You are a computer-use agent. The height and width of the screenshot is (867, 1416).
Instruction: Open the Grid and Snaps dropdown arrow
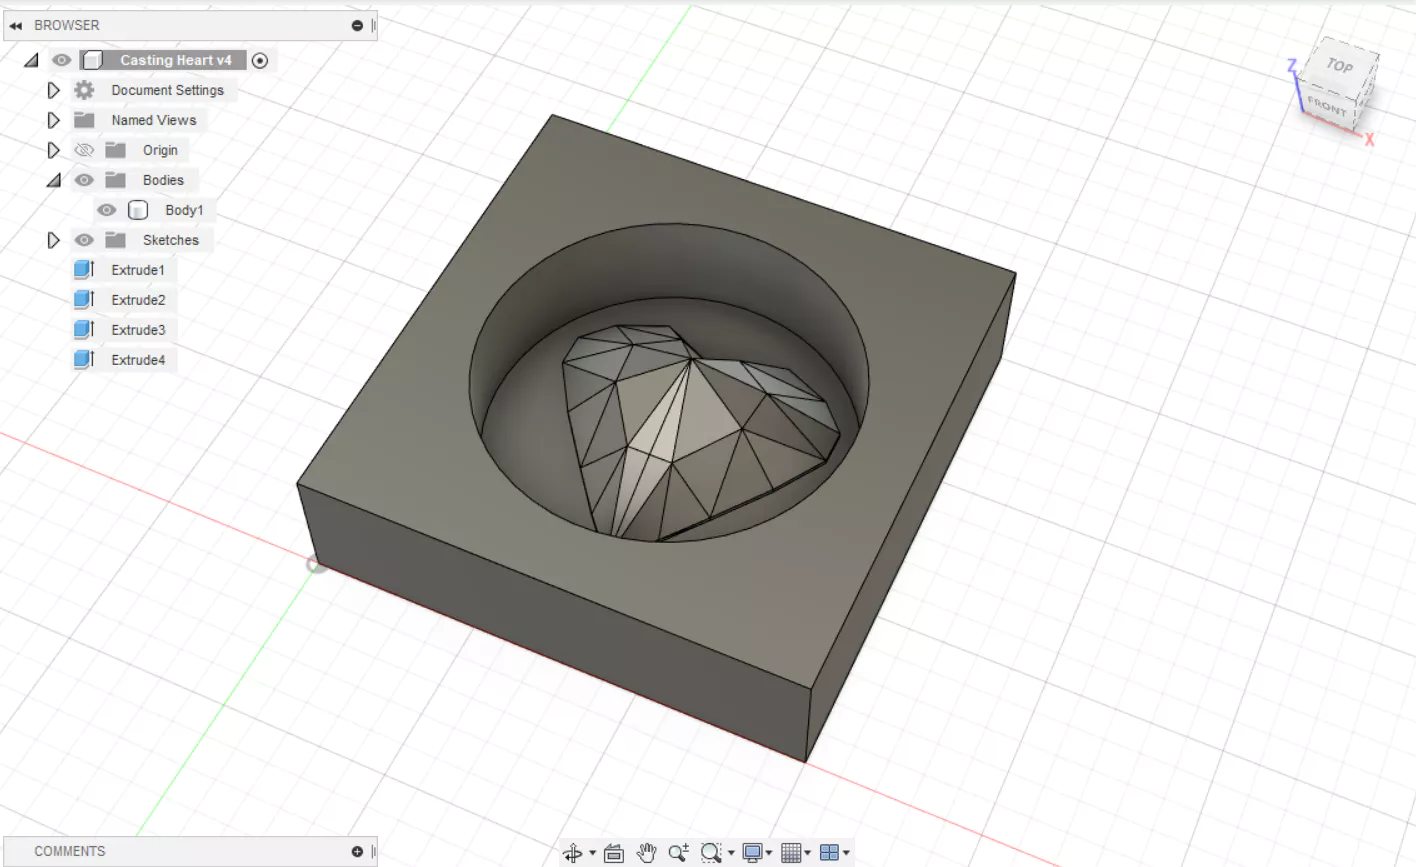click(x=808, y=853)
